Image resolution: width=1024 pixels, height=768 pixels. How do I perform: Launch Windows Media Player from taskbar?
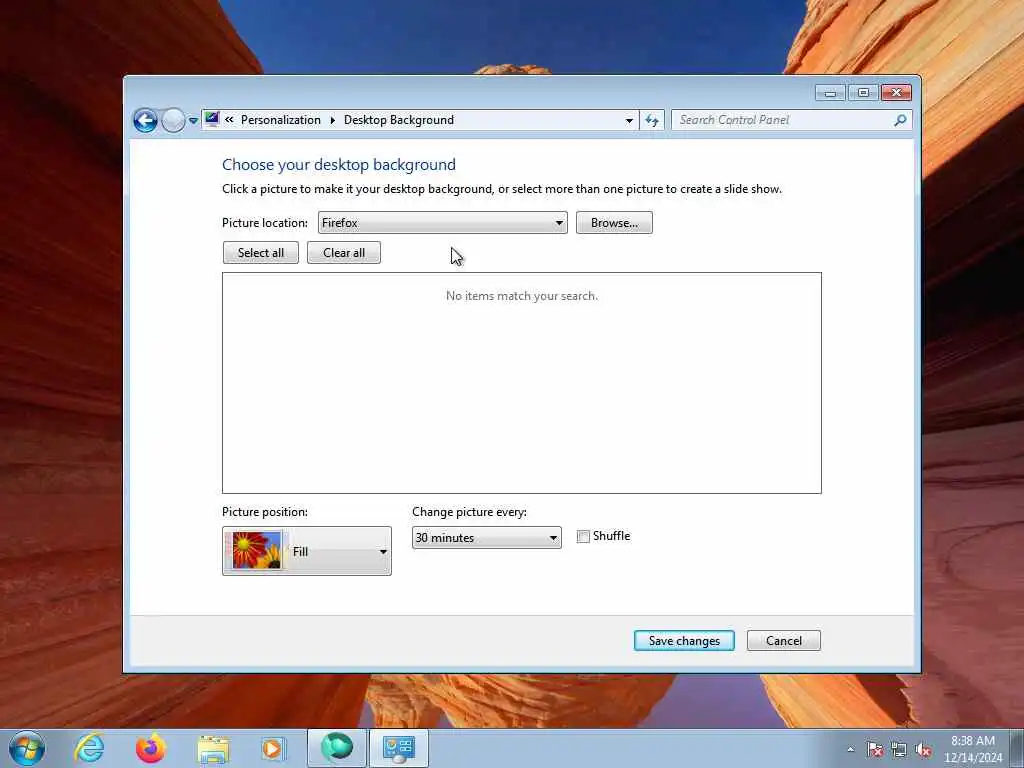[x=274, y=748]
